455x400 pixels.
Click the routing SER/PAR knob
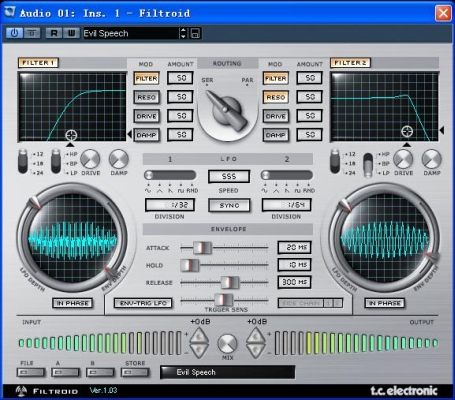point(227,111)
